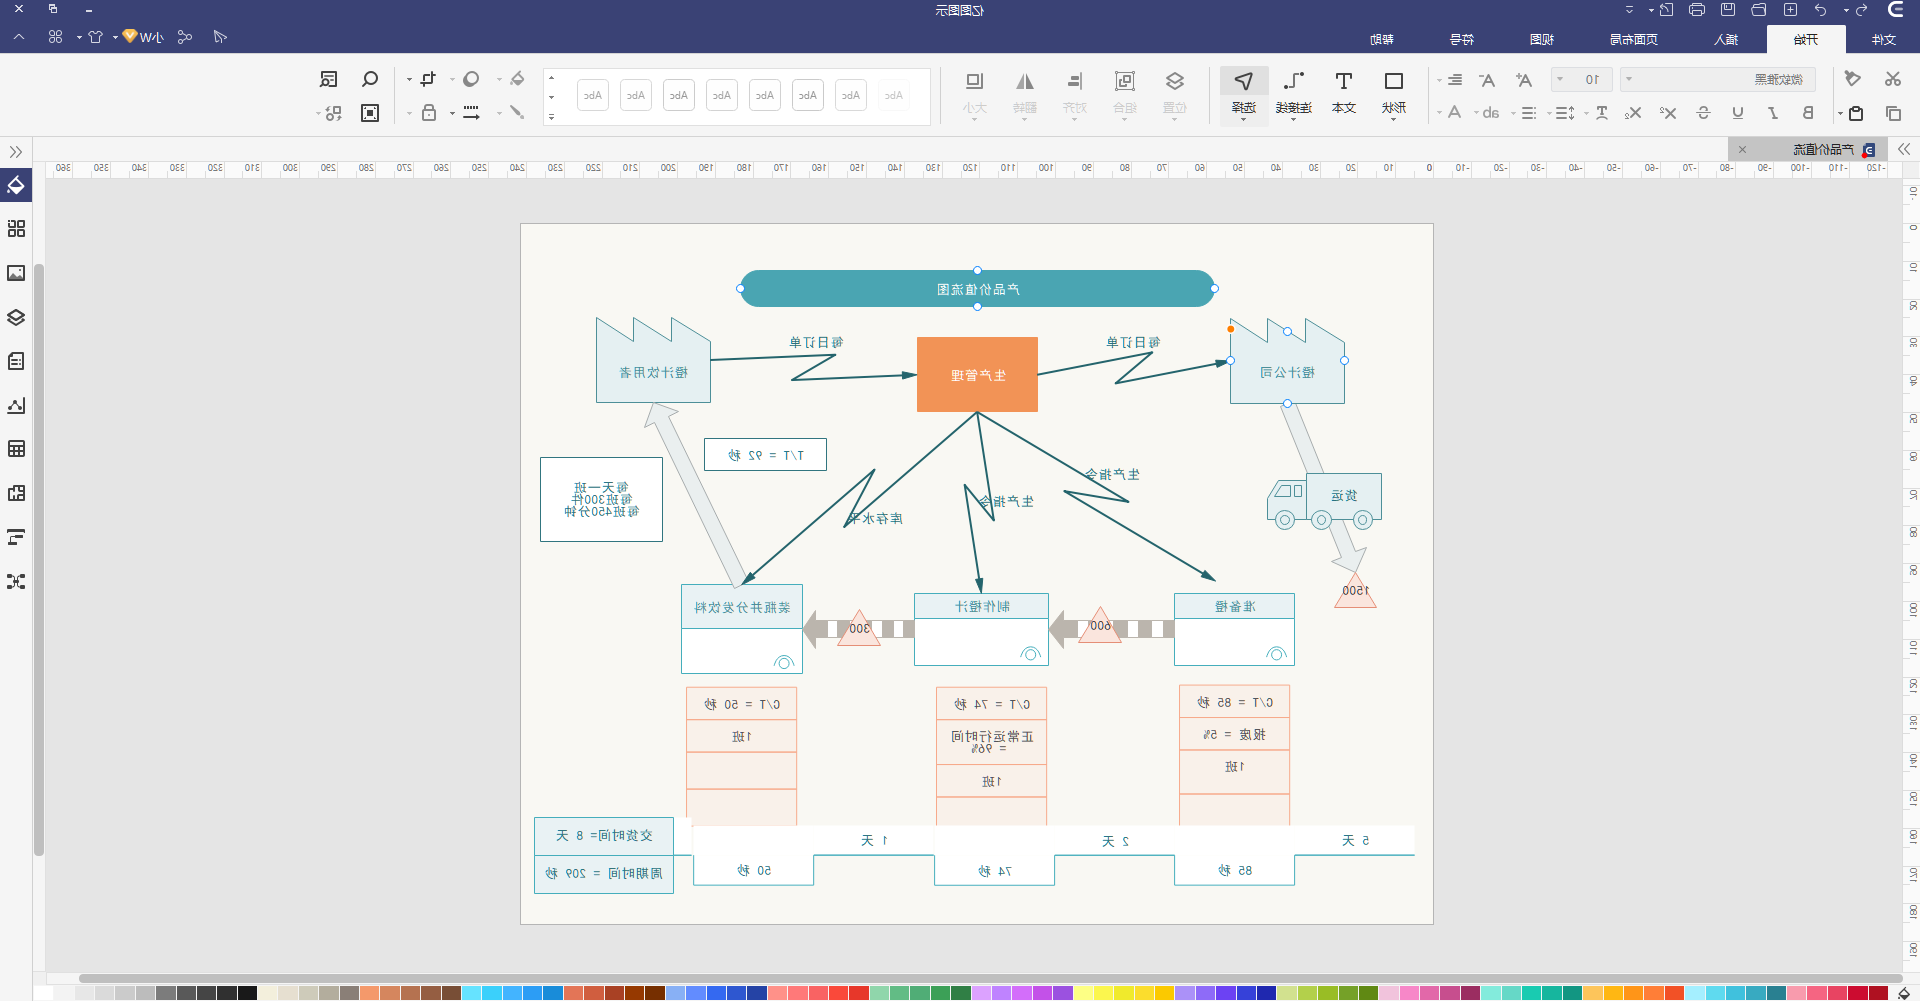The image size is (1920, 1001).
Task: Switch to the 文件 (File) tab
Action: pos(1884,39)
